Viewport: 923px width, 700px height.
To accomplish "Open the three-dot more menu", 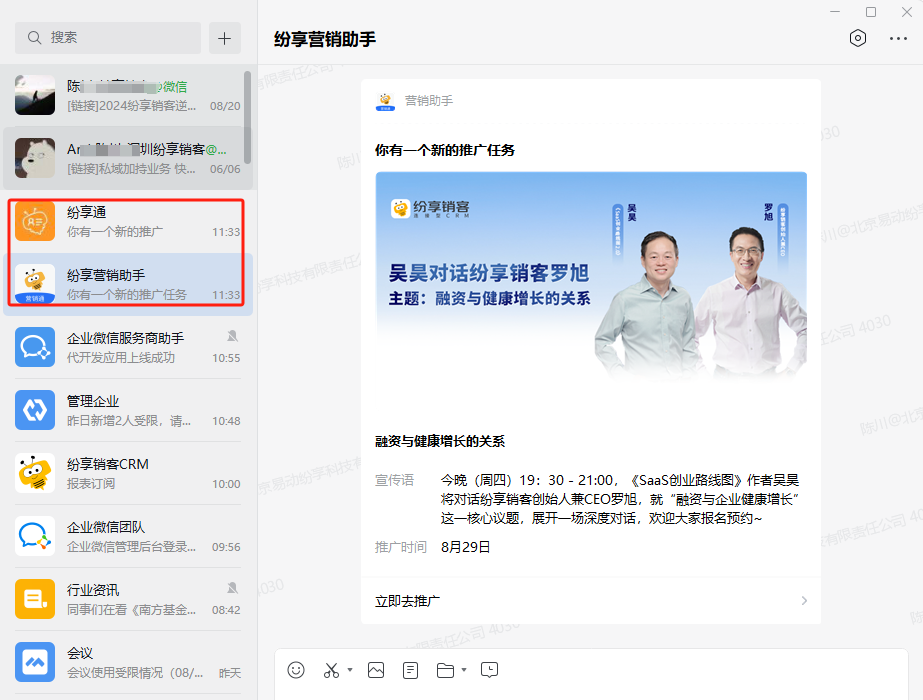I will tap(898, 38).
